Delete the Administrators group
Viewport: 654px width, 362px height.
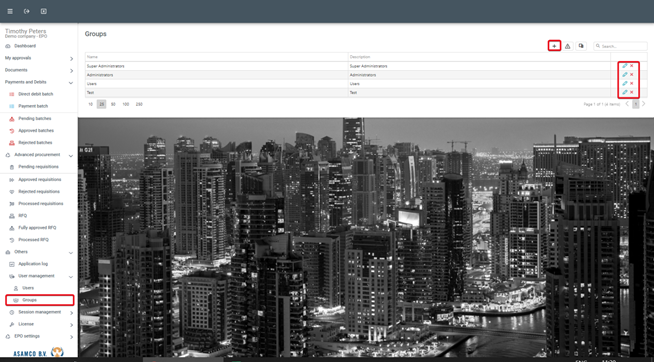(x=631, y=75)
